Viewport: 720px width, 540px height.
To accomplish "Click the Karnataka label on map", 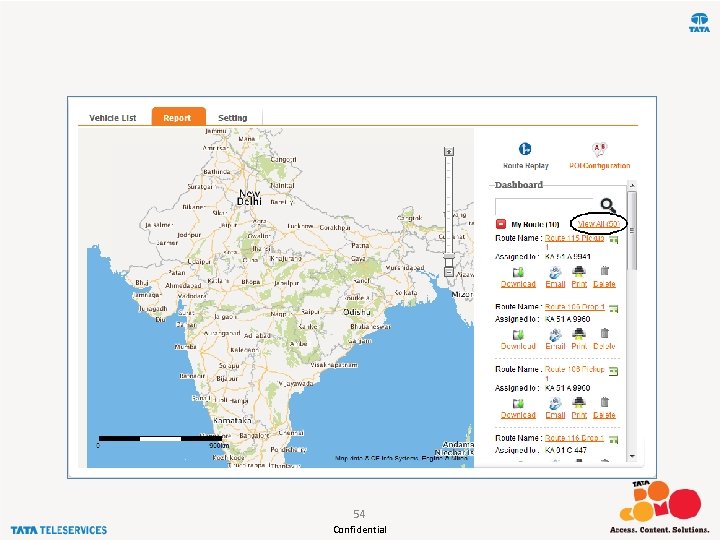I will (x=232, y=420).
